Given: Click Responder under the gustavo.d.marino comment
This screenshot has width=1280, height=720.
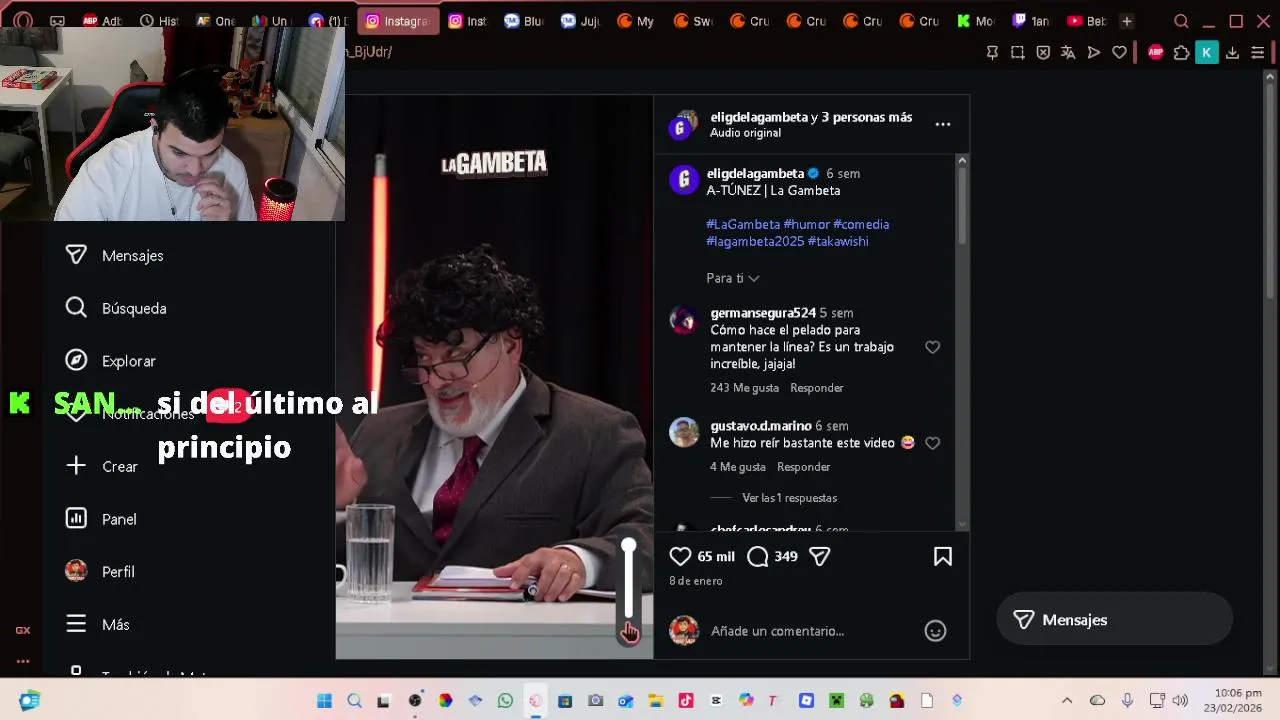Looking at the screenshot, I should click(x=804, y=467).
